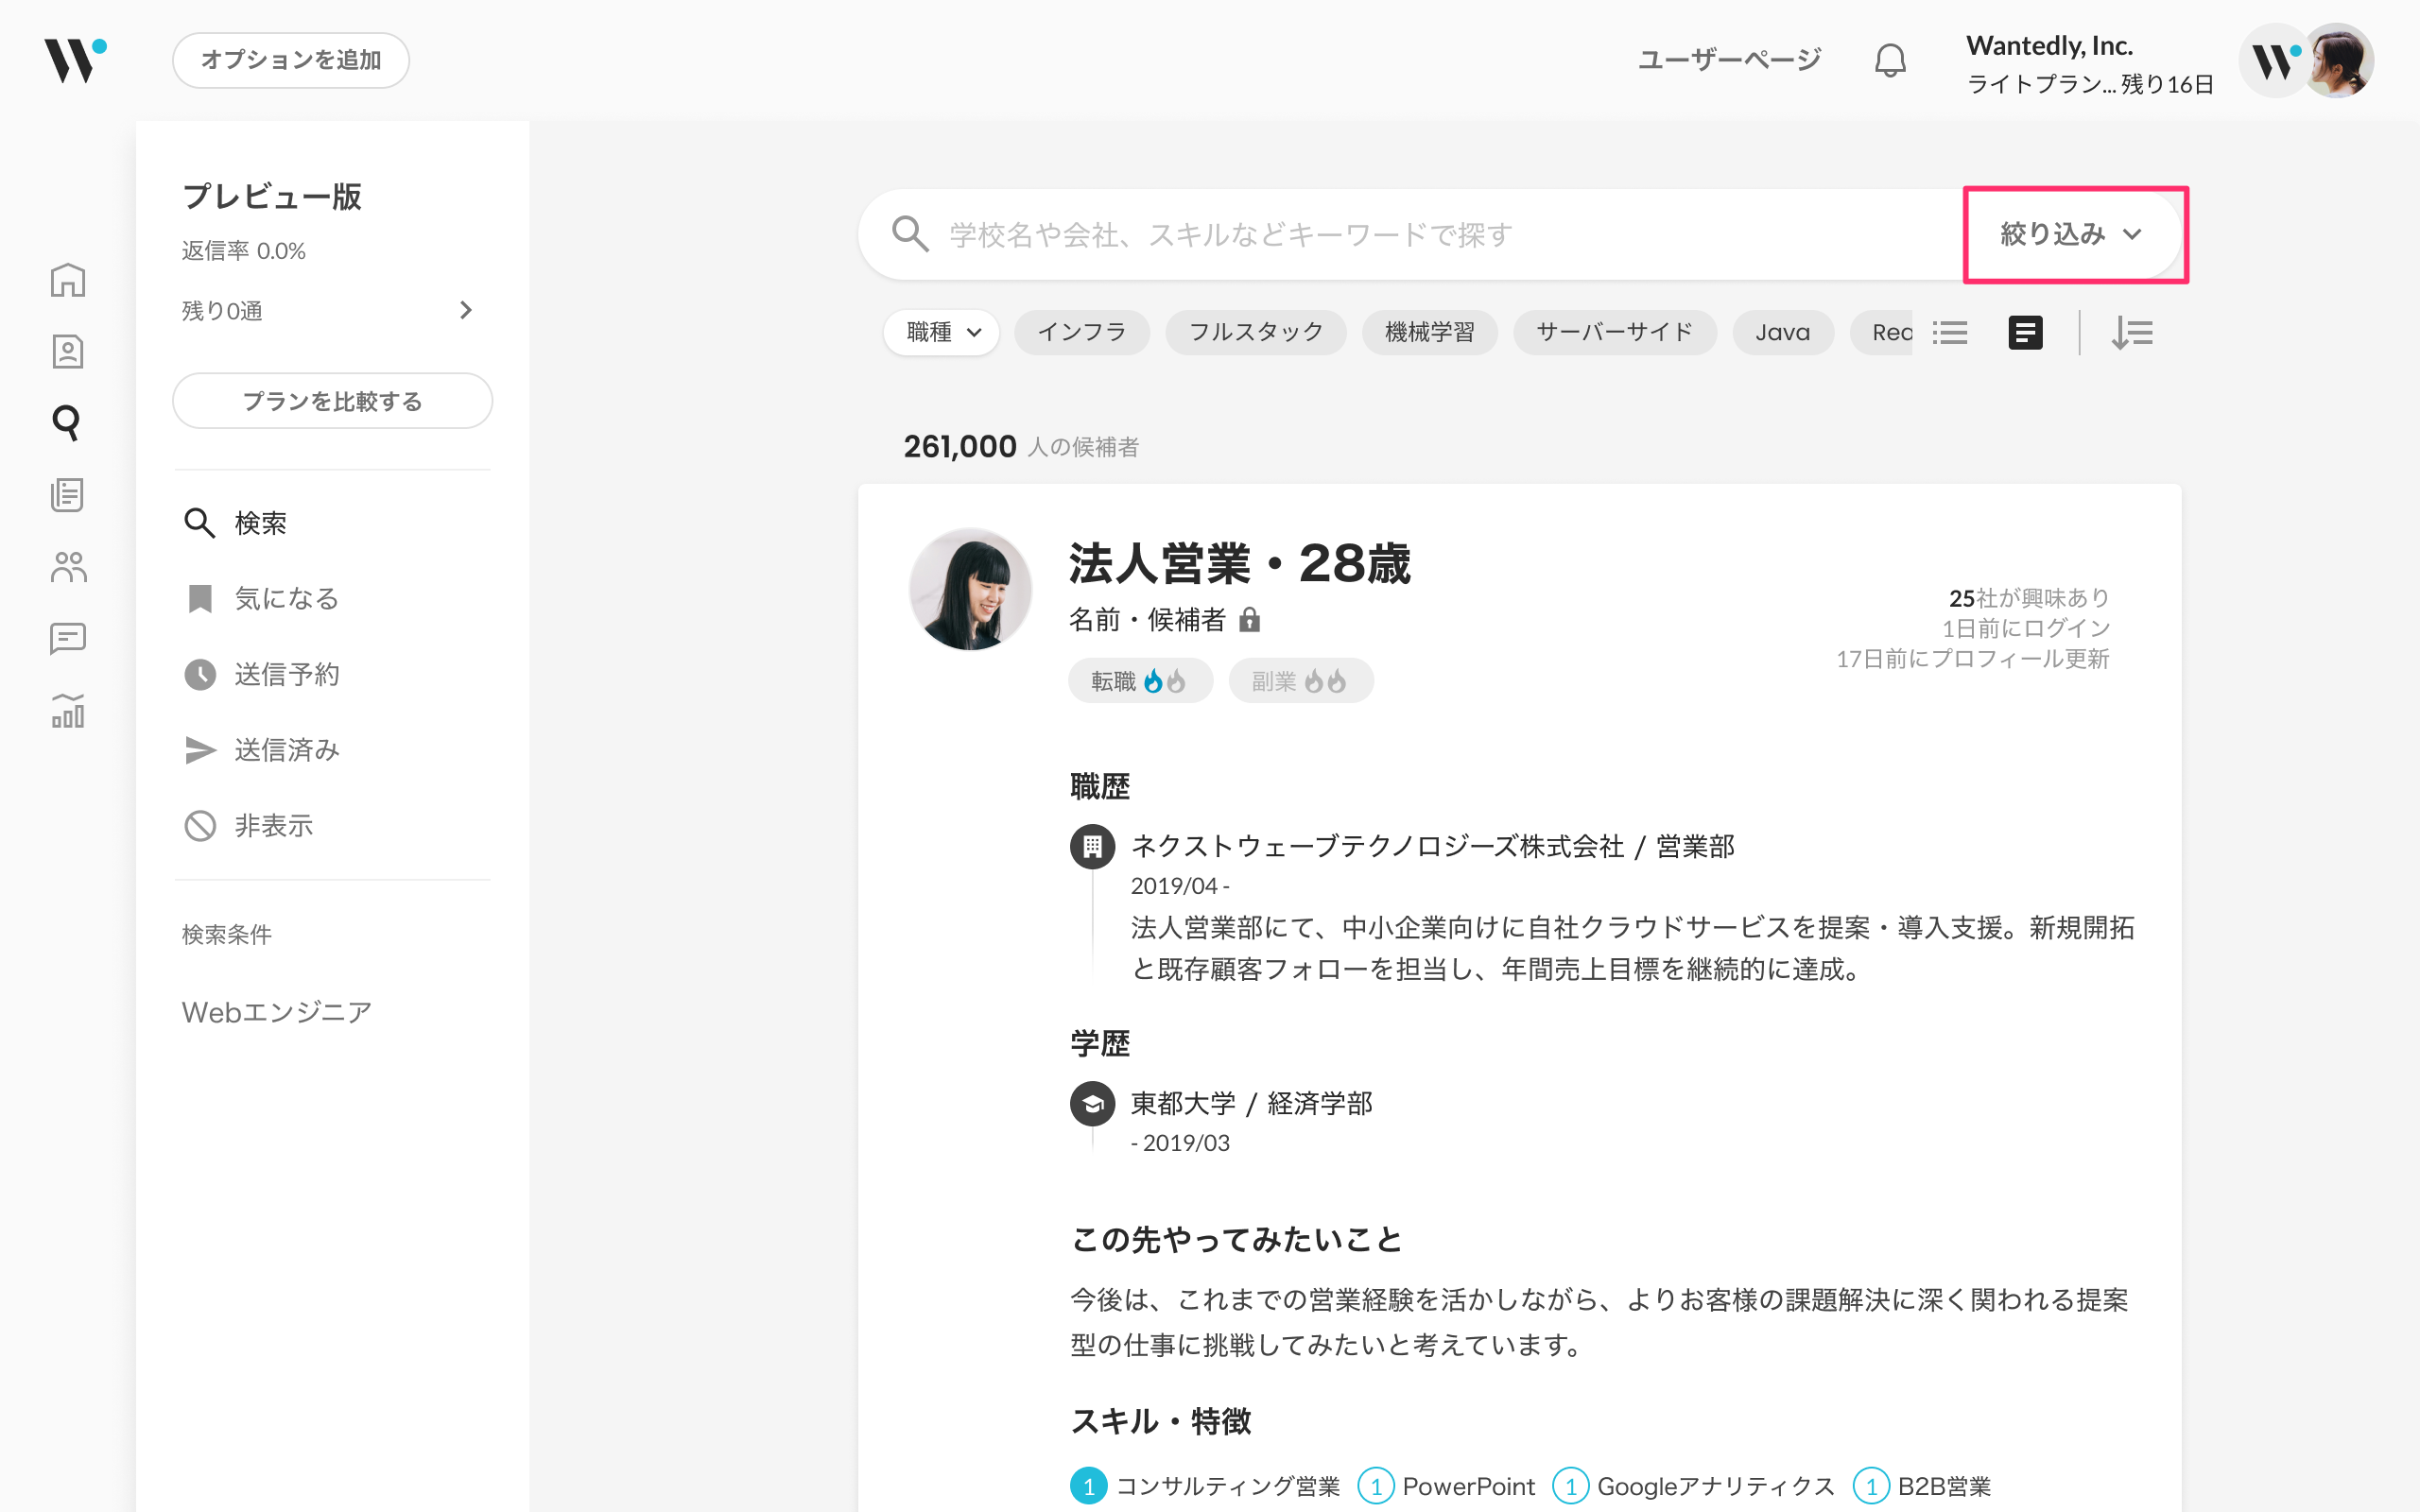Switch to compact list view
This screenshot has width=2420, height=1512.
point(1950,333)
